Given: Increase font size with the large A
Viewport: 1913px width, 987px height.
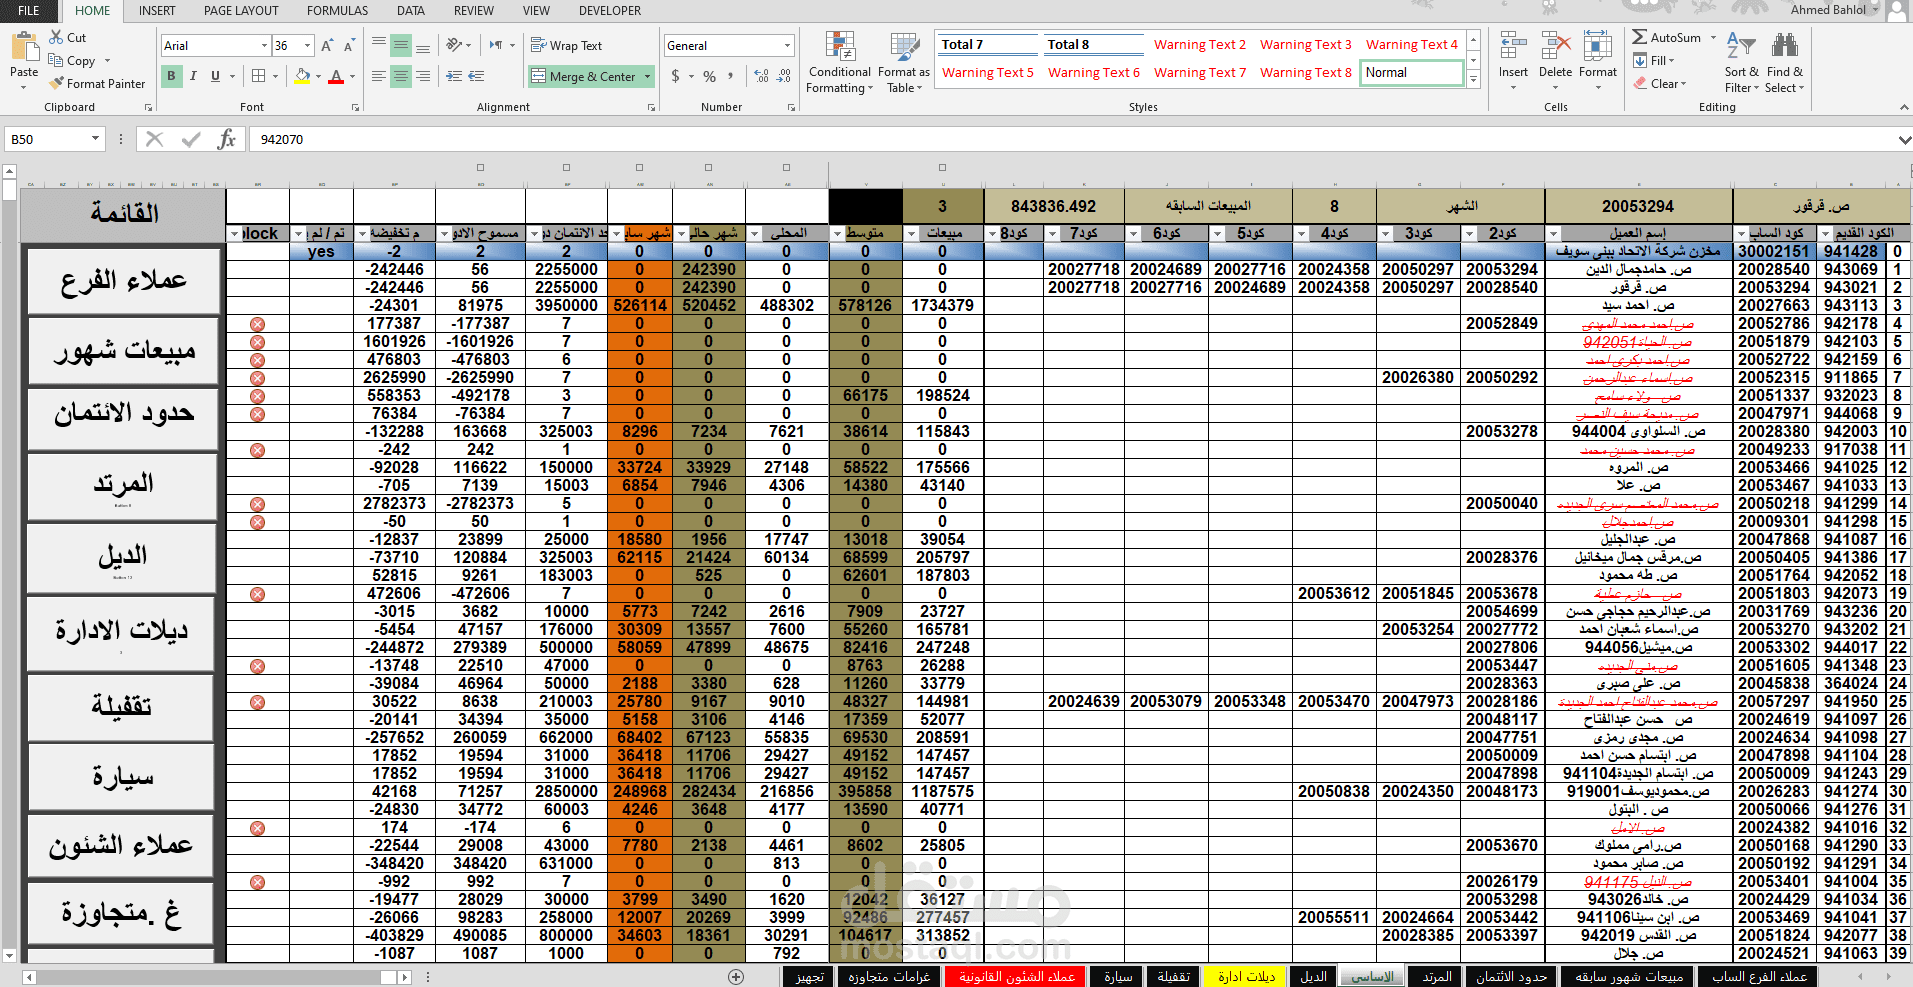Looking at the screenshot, I should [x=328, y=46].
